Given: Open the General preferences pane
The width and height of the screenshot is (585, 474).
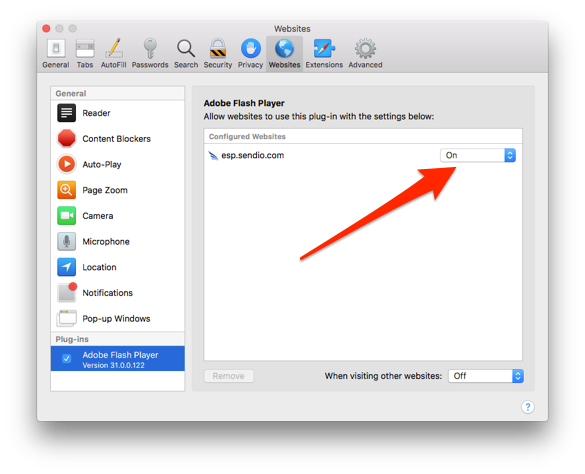Looking at the screenshot, I should tap(56, 54).
